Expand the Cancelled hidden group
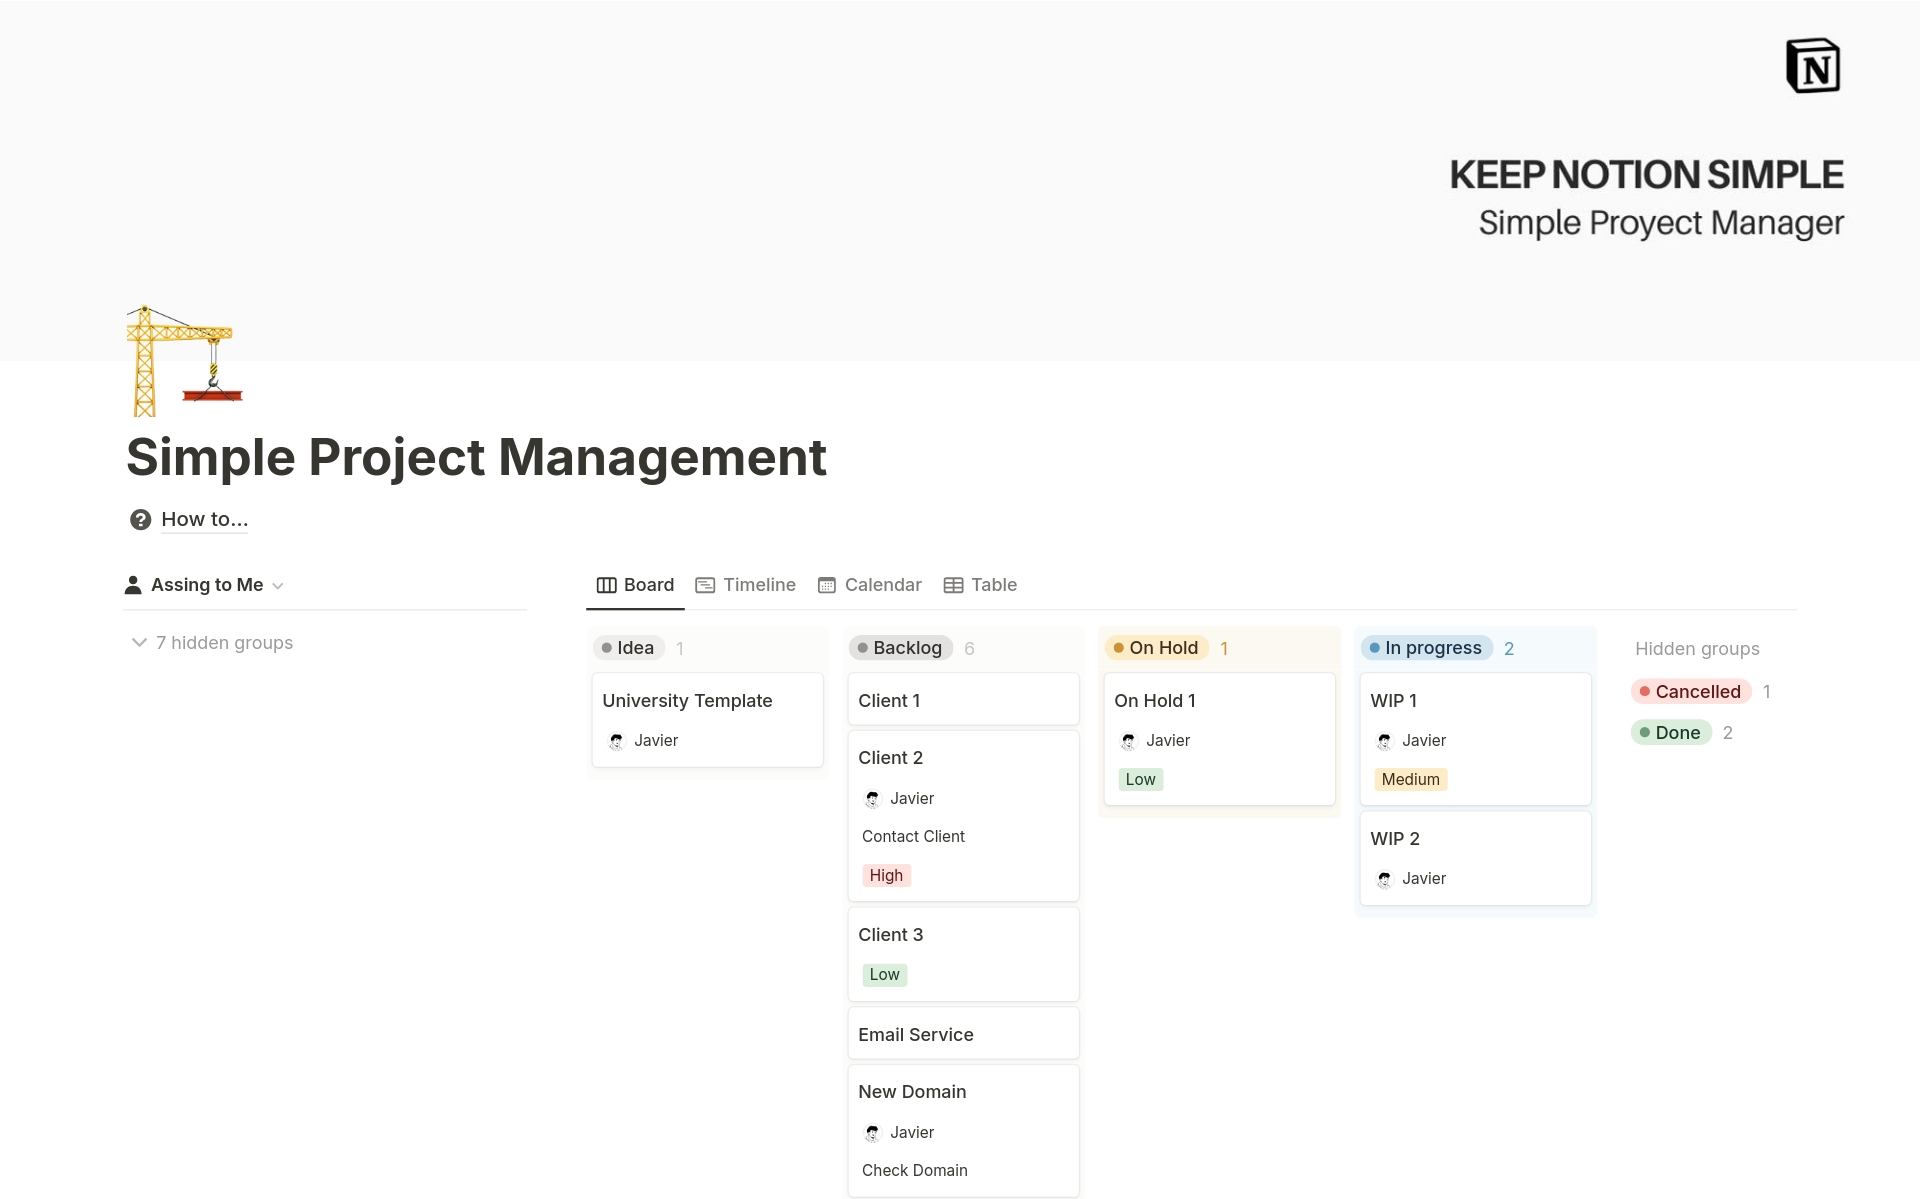Screen dimensions: 1920x1199 [1691, 691]
